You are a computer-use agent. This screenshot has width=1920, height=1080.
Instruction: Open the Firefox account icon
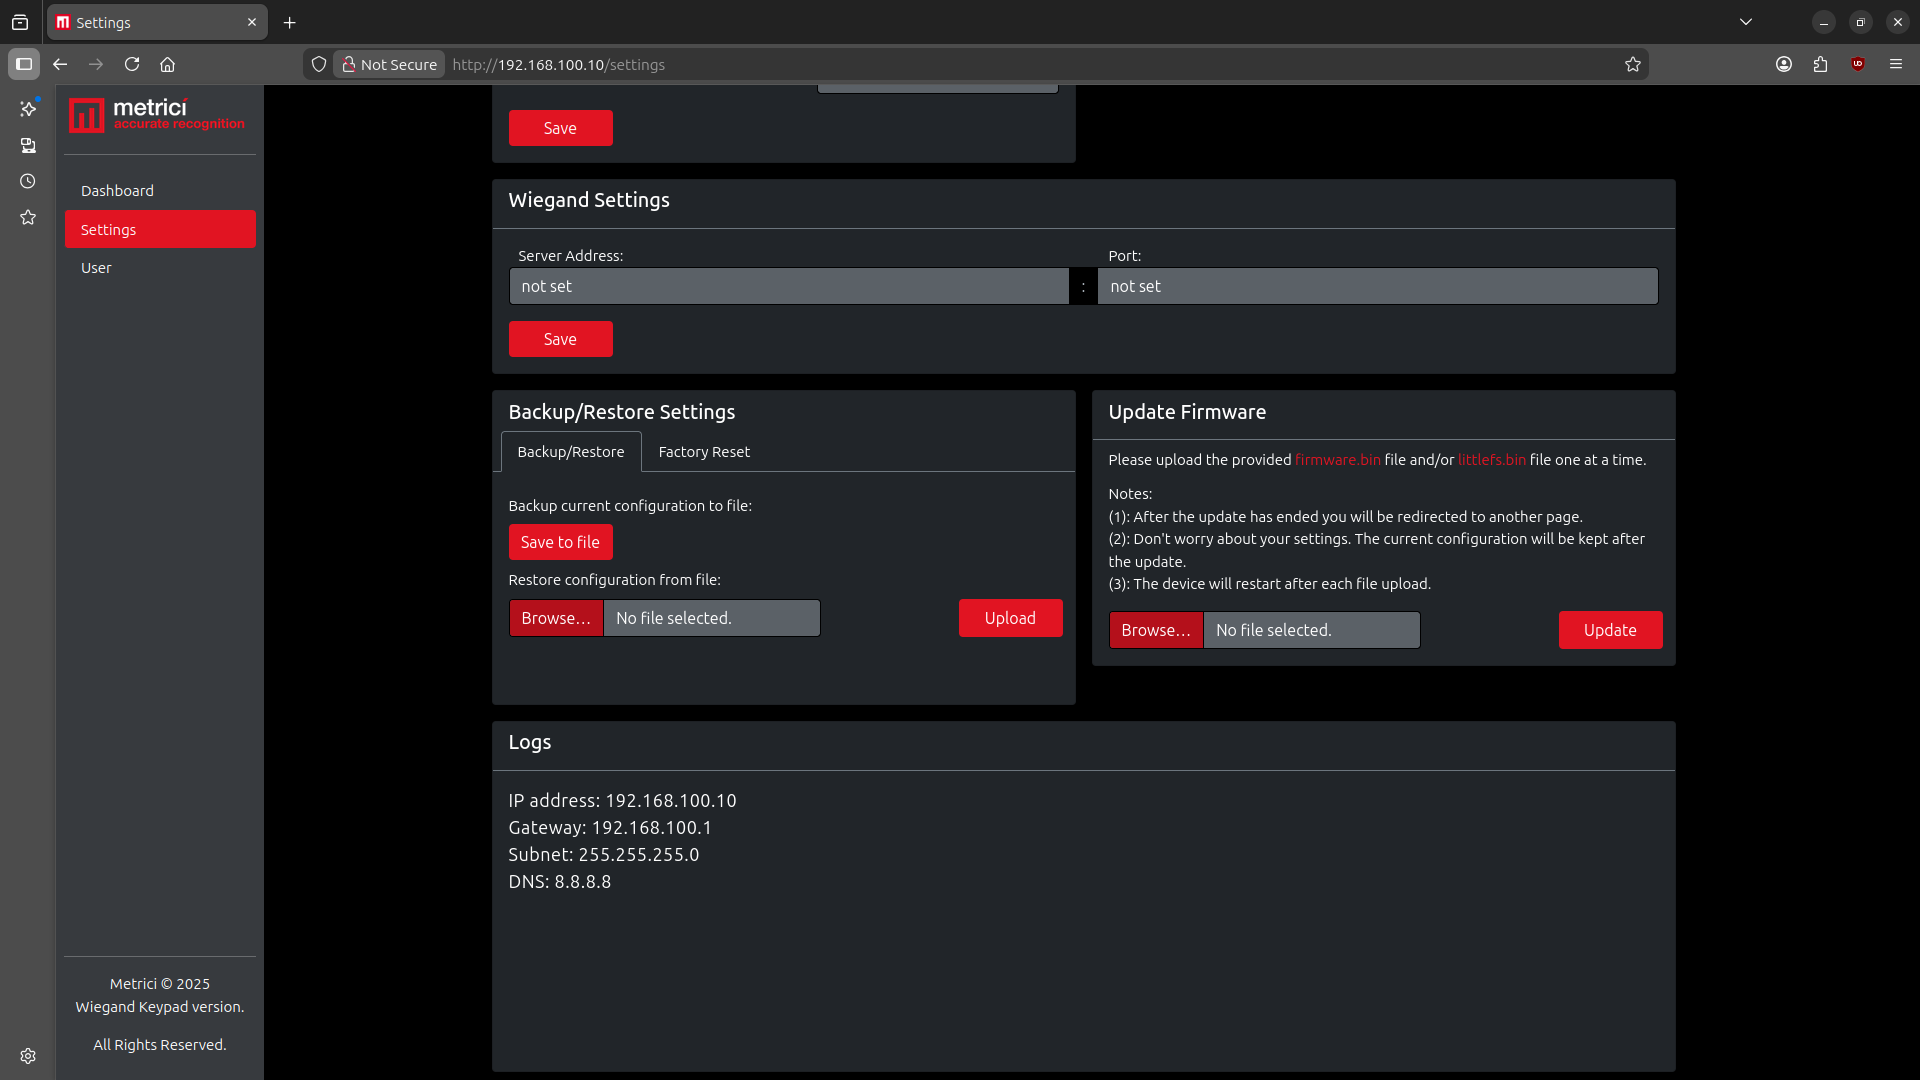click(1784, 64)
